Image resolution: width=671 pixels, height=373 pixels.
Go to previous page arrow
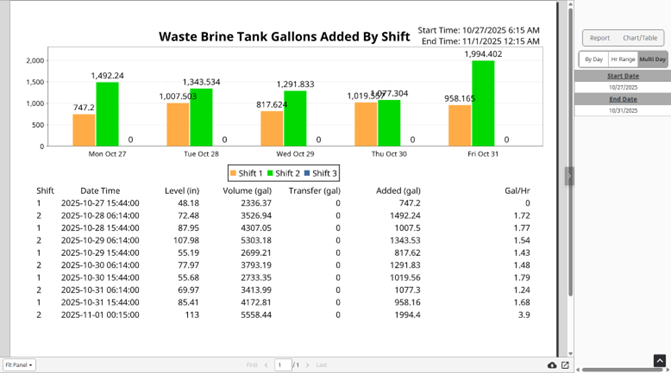(x=266, y=365)
